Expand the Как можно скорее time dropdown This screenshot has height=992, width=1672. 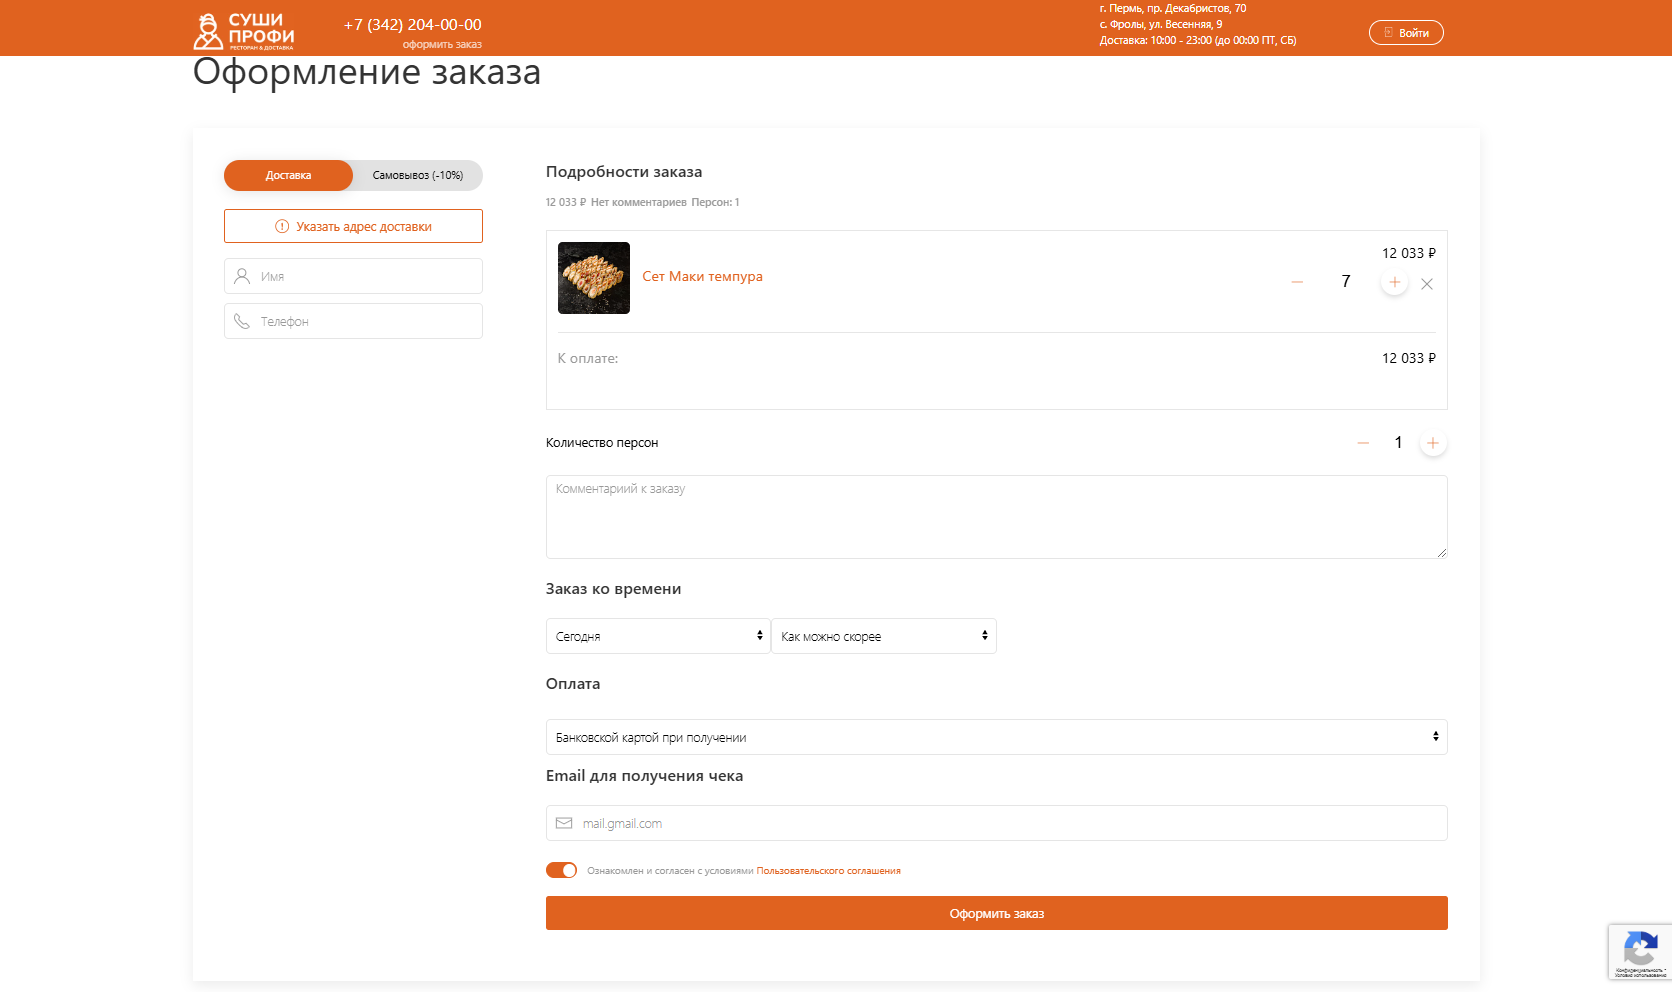coord(883,636)
